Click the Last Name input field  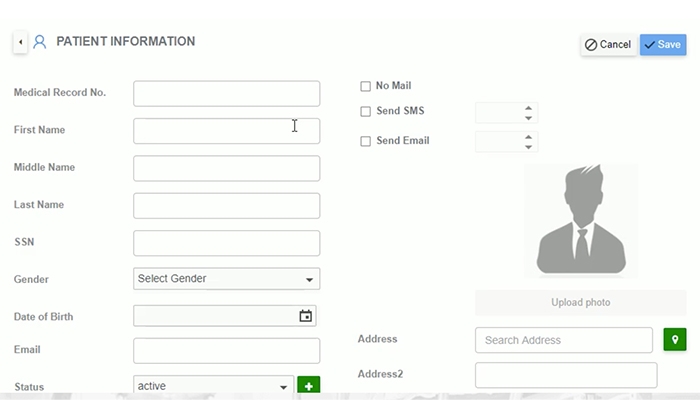pos(226,205)
